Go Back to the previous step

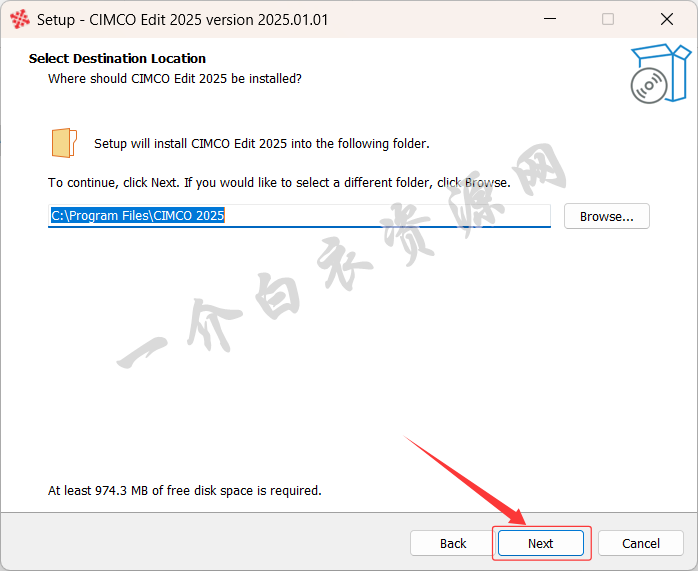pyautogui.click(x=453, y=543)
